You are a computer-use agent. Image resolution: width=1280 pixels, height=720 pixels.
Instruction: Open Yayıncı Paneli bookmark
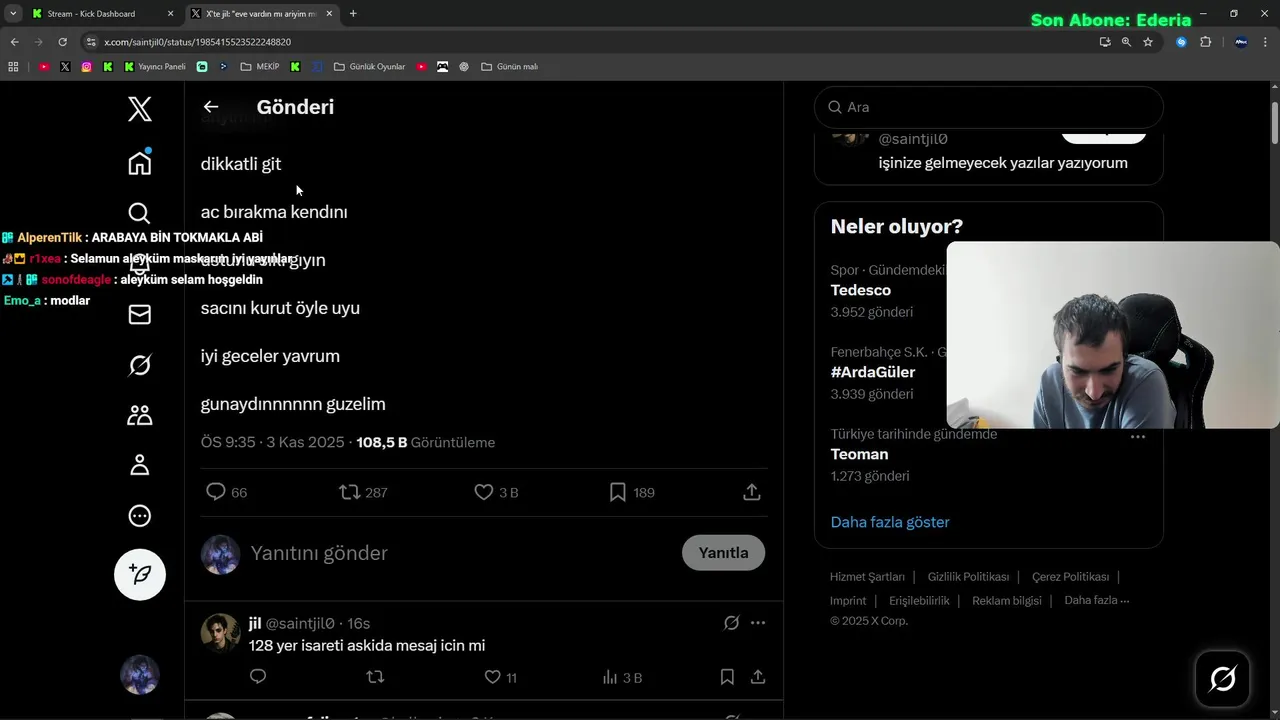pos(155,67)
